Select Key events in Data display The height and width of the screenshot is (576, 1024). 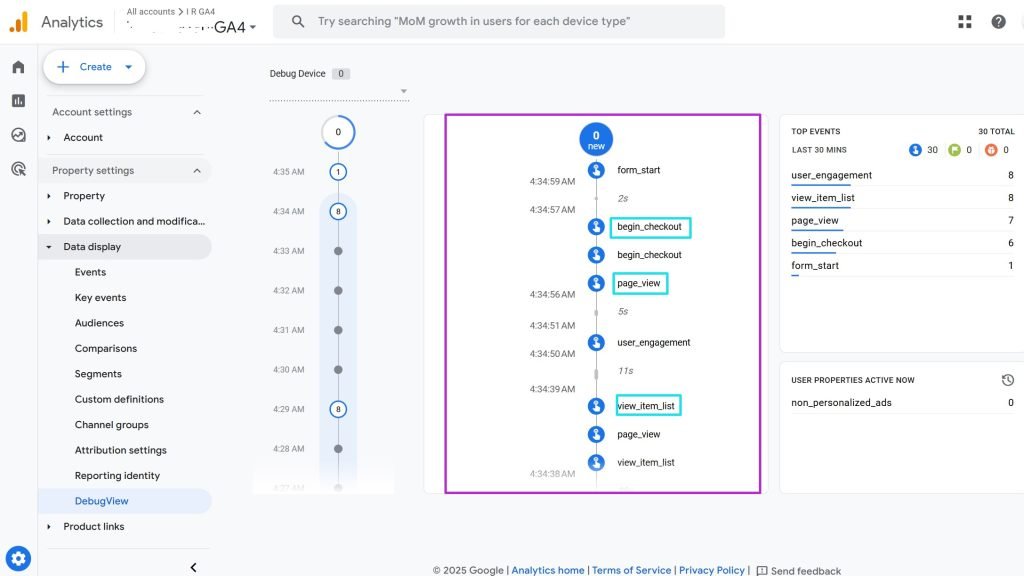pos(100,298)
